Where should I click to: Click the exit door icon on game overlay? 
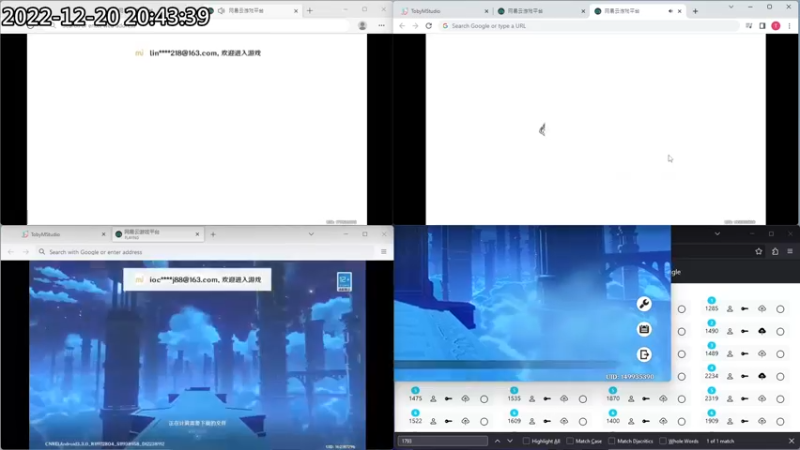point(644,354)
